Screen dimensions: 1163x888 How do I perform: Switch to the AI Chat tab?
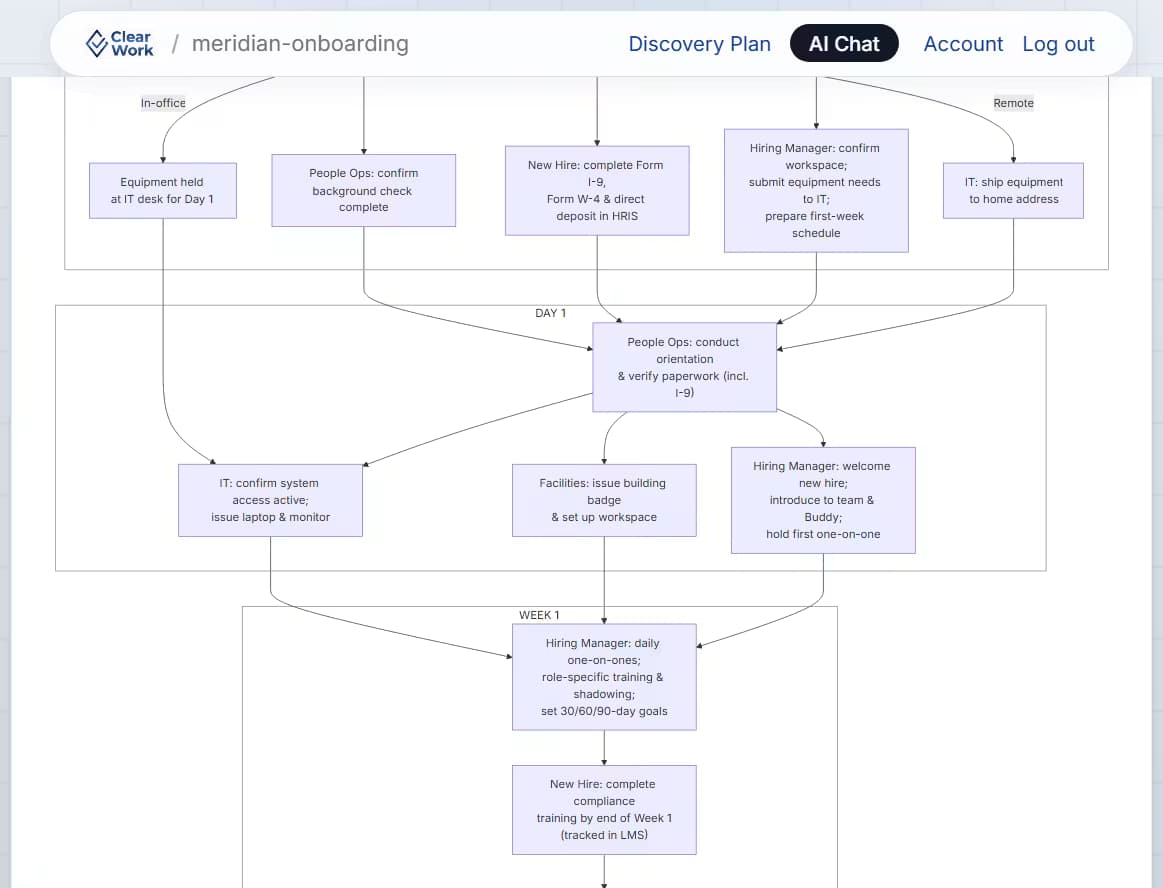[844, 44]
